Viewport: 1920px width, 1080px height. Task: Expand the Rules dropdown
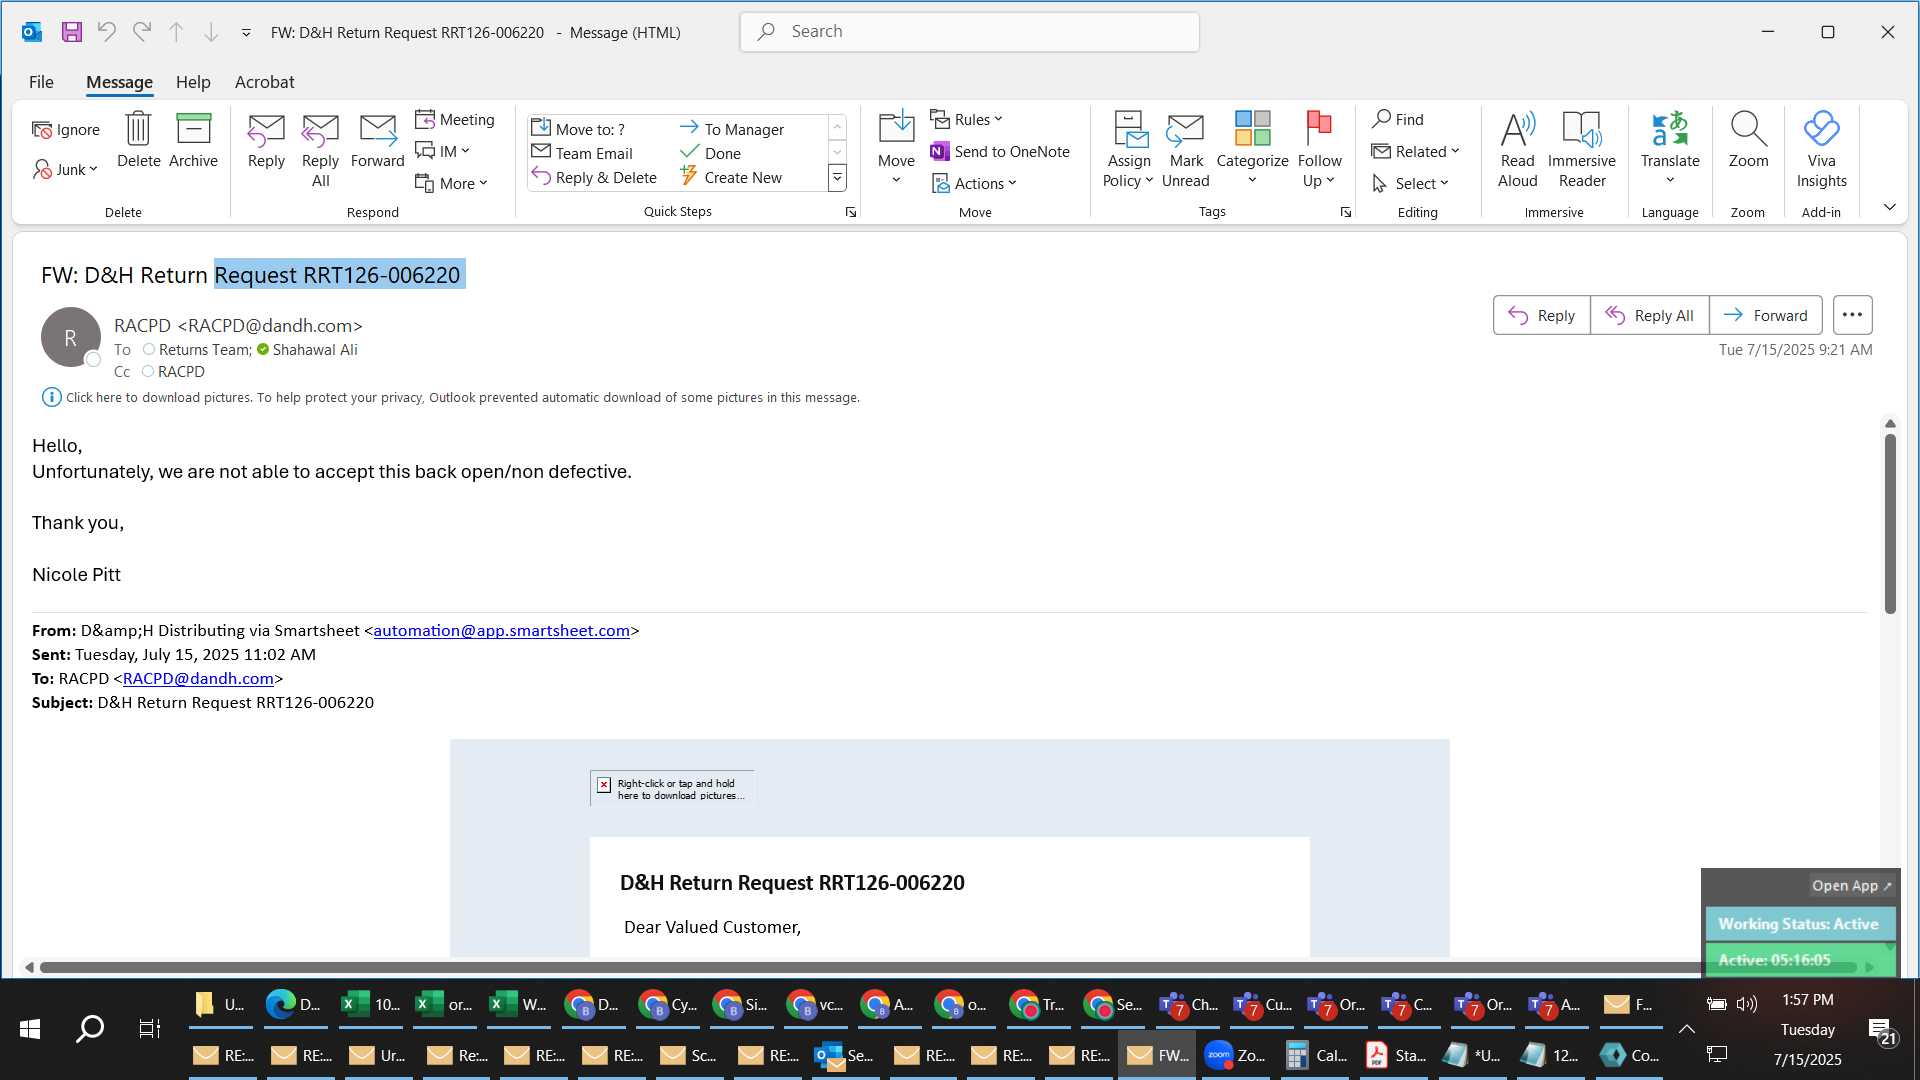tap(966, 119)
